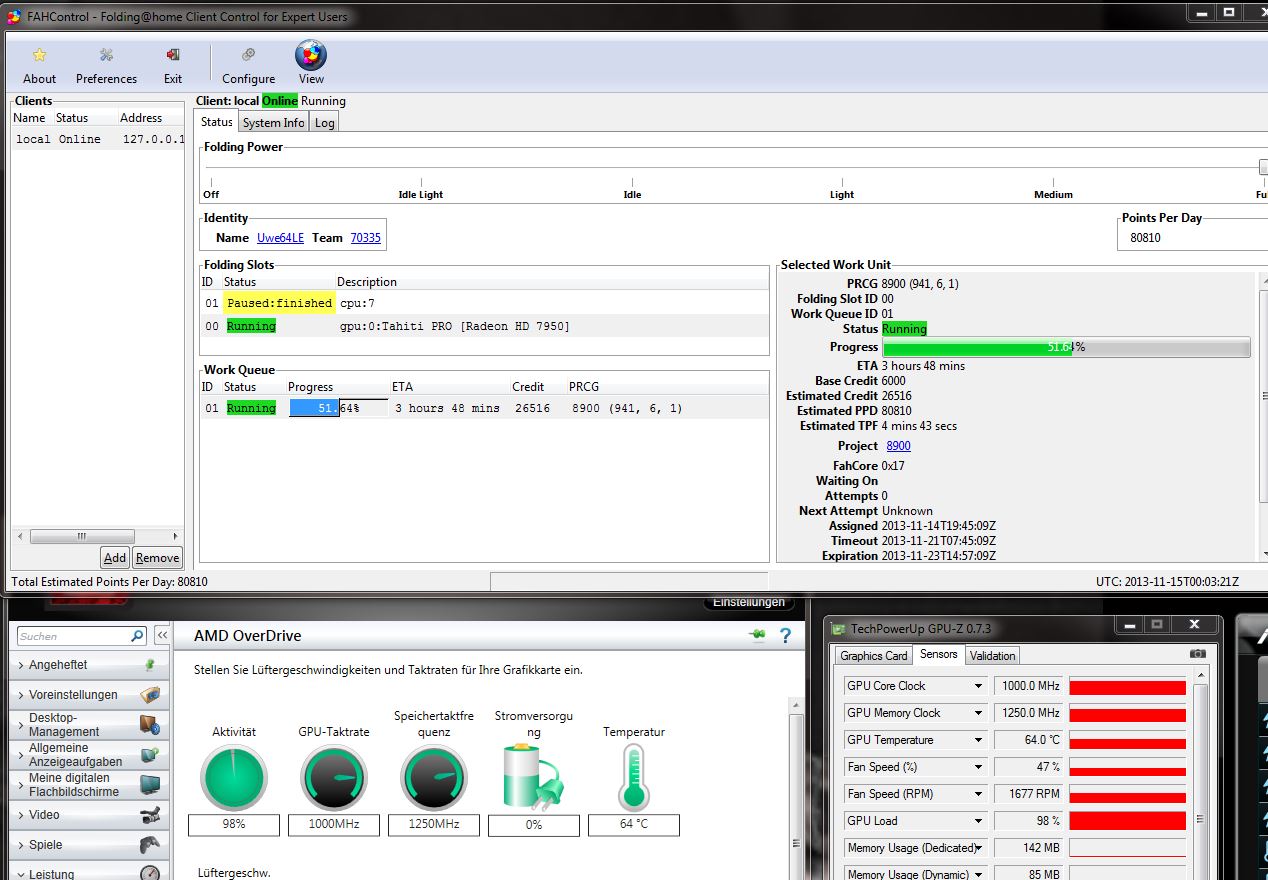Open the GPU Memory Clock sensor dropdown

pyautogui.click(x=978, y=713)
